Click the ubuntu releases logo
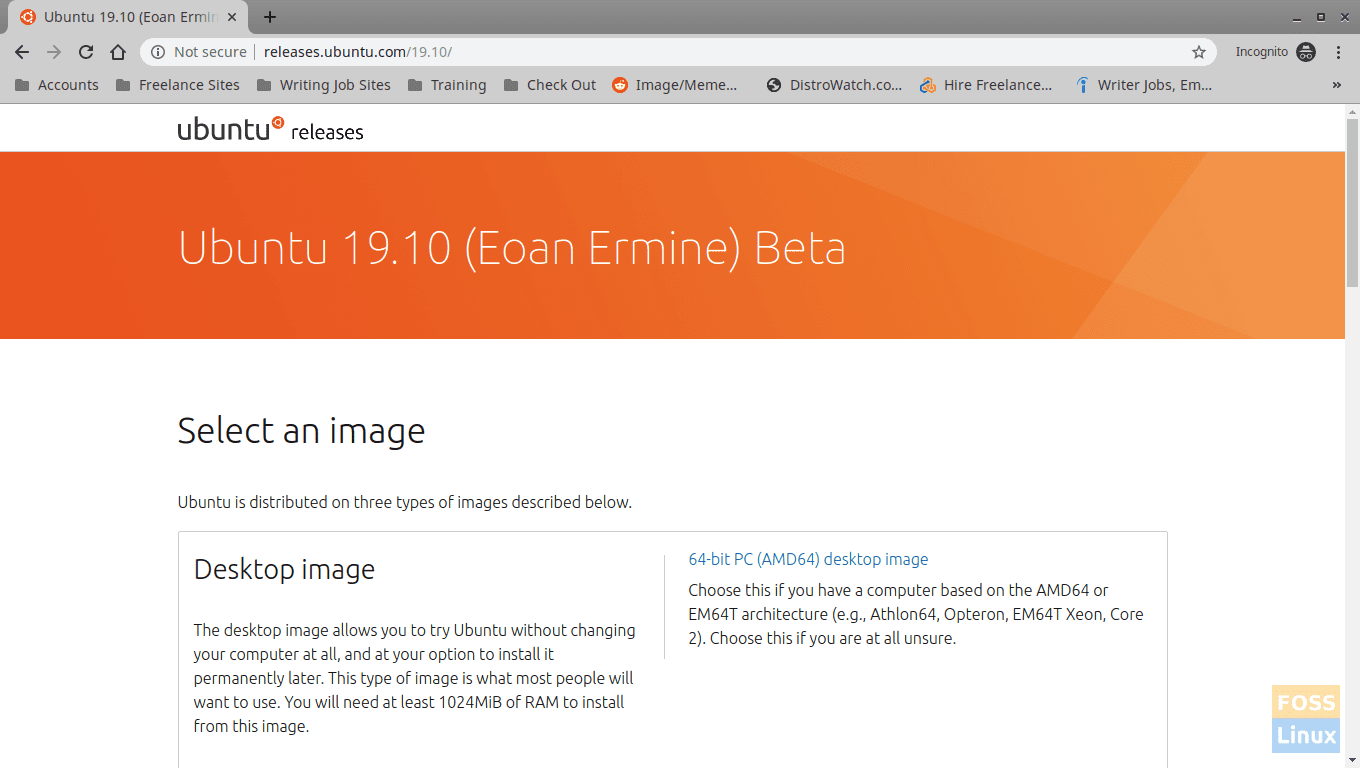Viewport: 1360px width, 768px height. click(270, 129)
